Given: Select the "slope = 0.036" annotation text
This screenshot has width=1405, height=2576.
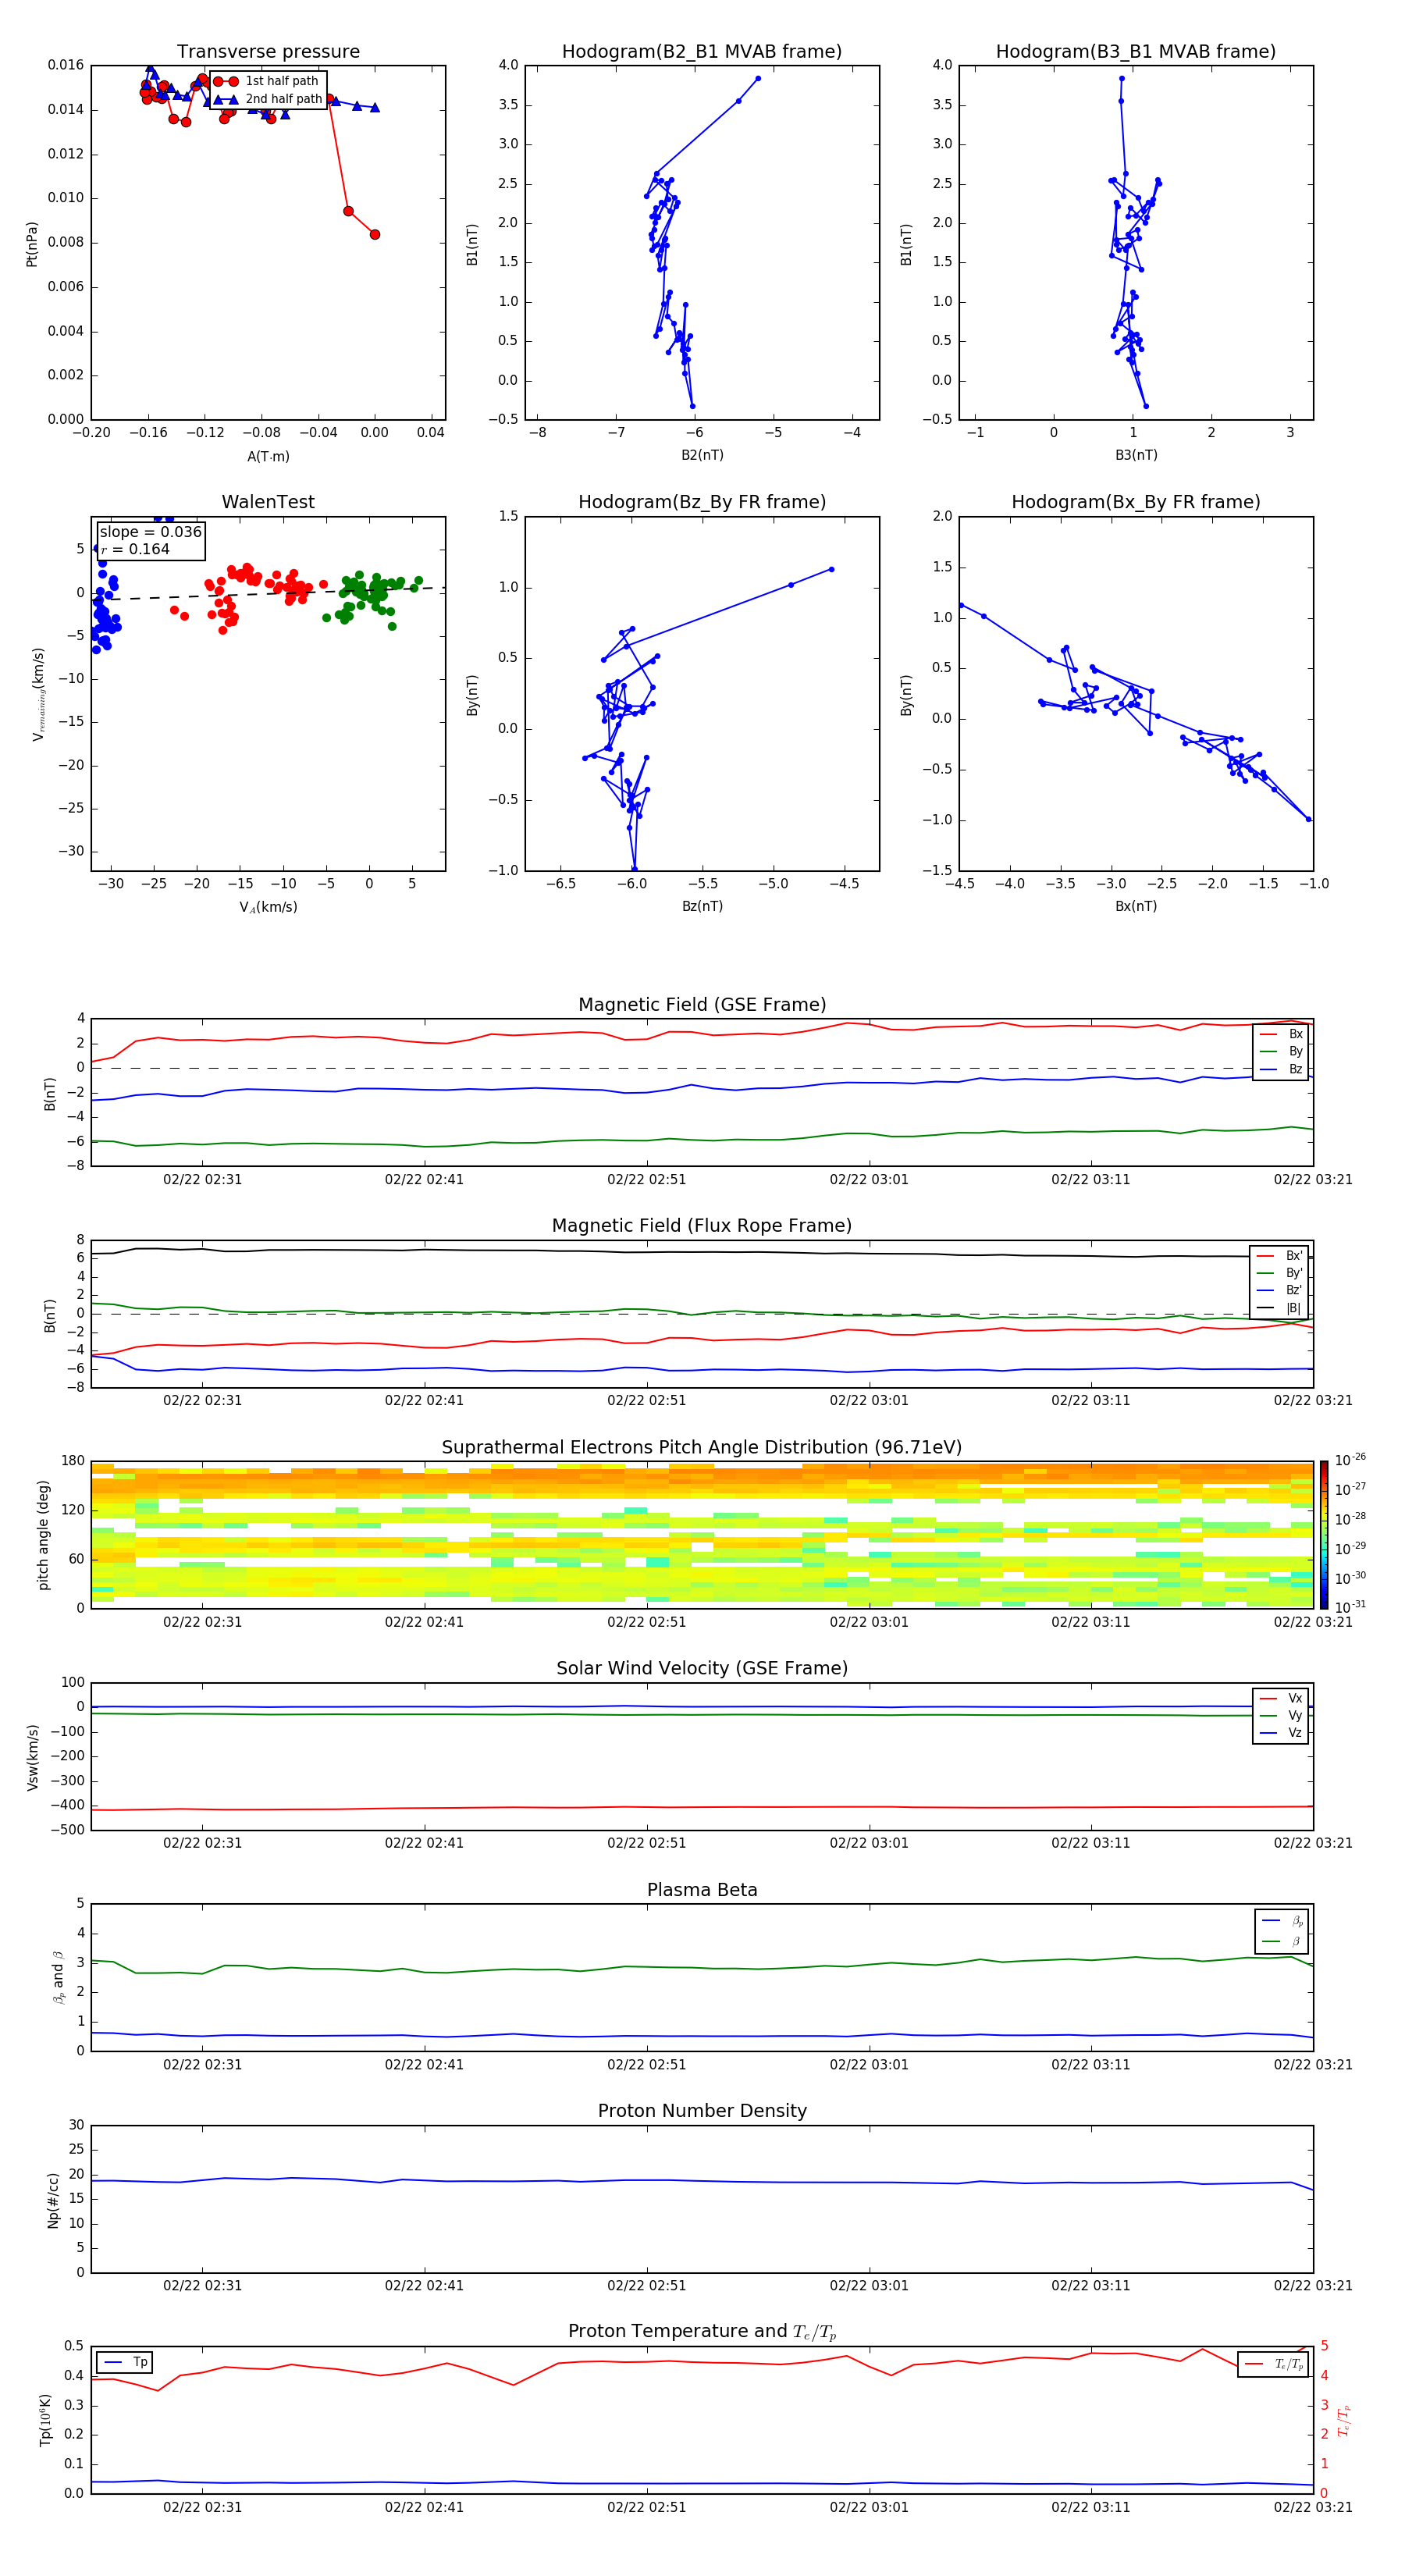Looking at the screenshot, I should coord(150,532).
